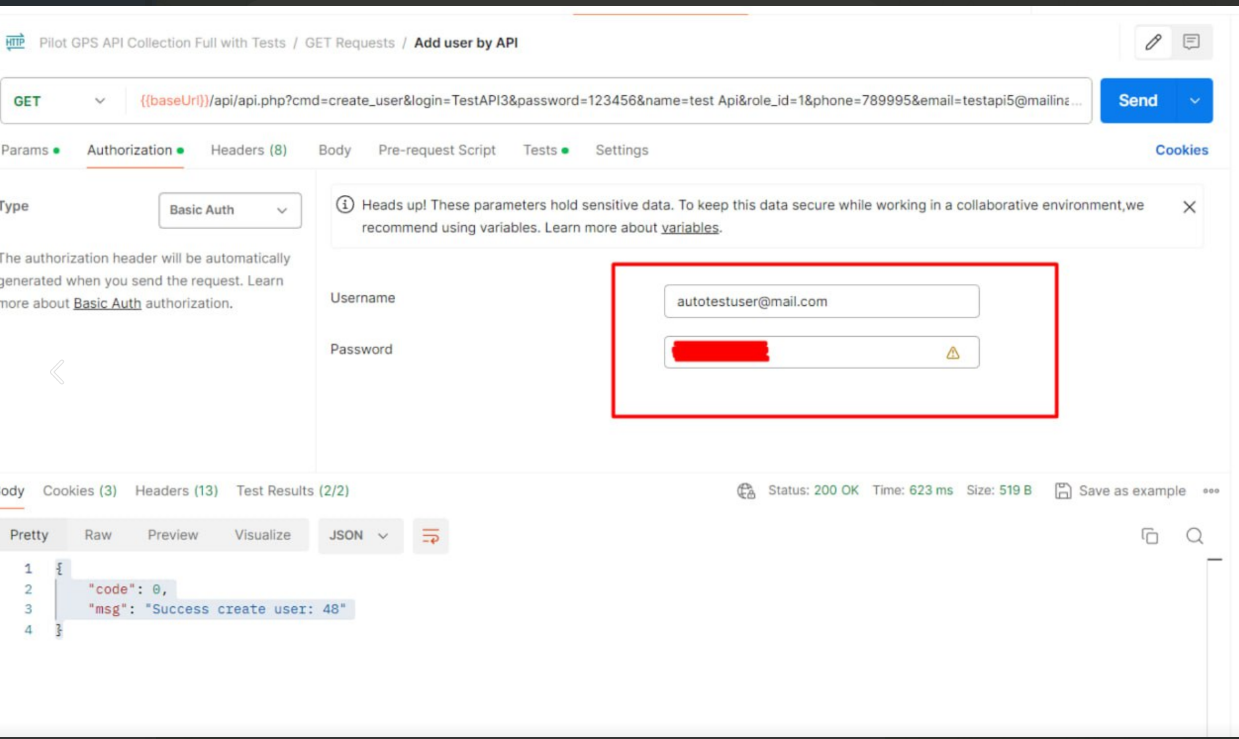
Task: Expand the Basic Auth type dropdown
Action: click(x=229, y=210)
